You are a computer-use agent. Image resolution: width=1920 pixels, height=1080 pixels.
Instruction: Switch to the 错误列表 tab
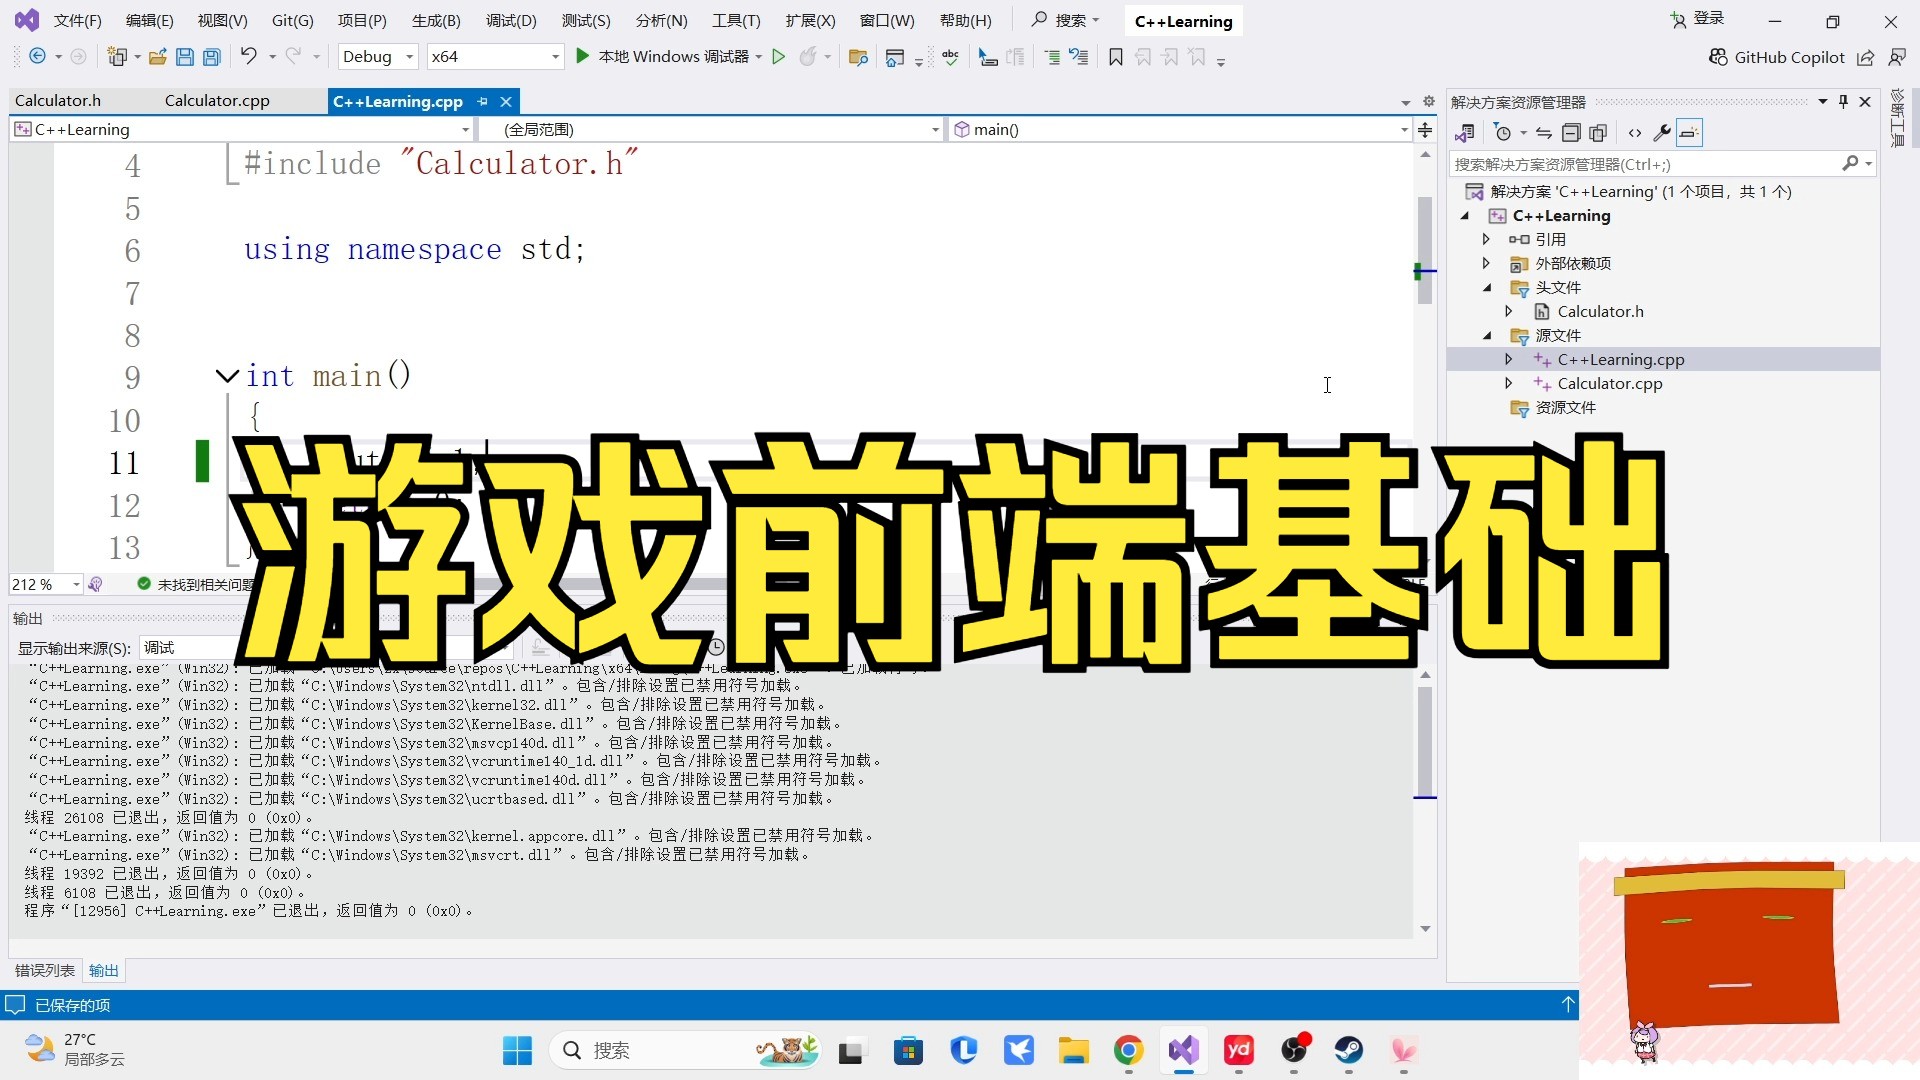pos(45,971)
